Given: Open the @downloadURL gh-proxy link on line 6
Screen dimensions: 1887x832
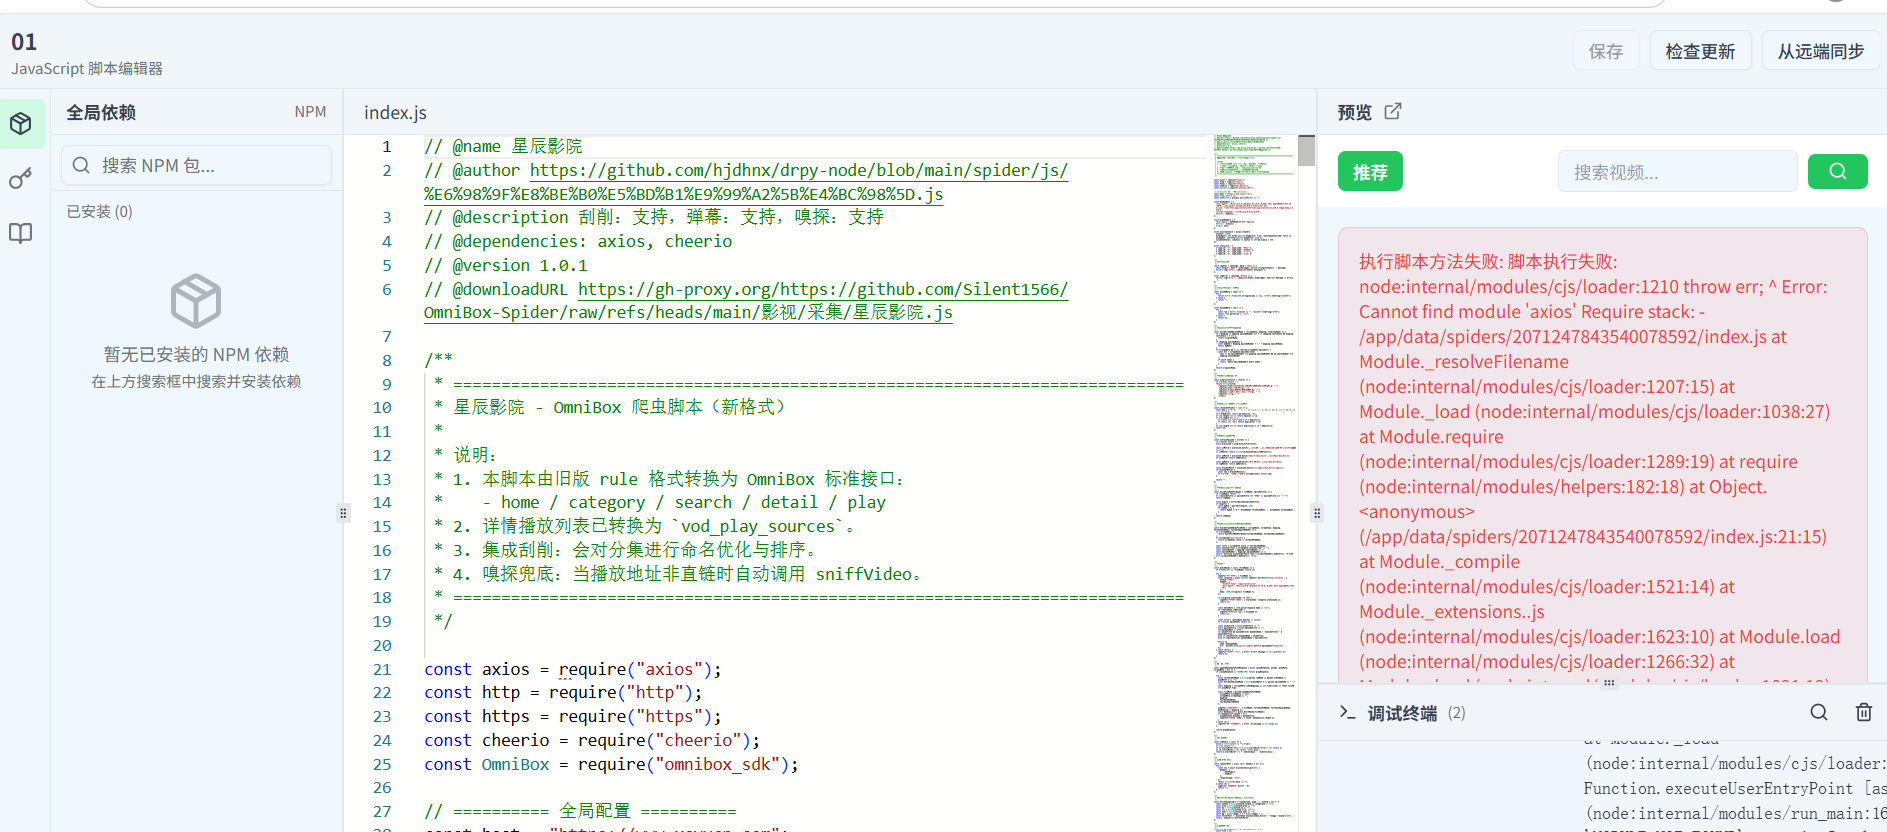Looking at the screenshot, I should (745, 301).
